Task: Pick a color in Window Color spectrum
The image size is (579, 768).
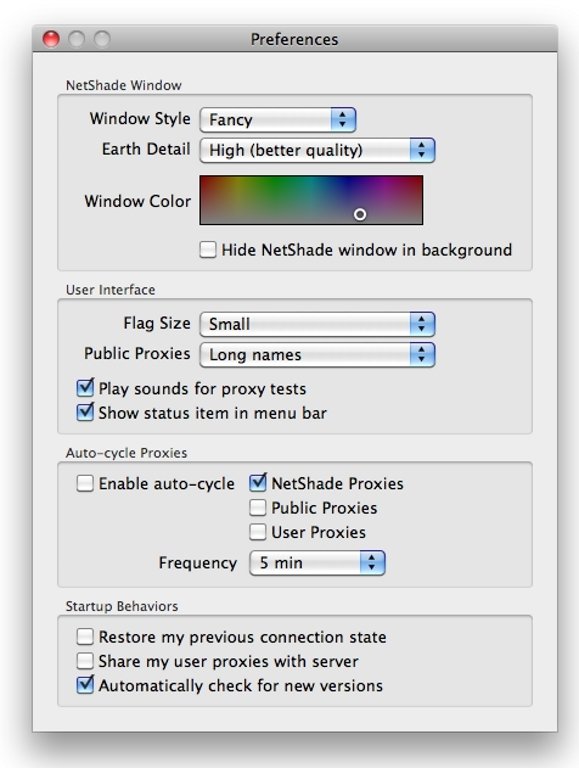Action: point(311,200)
